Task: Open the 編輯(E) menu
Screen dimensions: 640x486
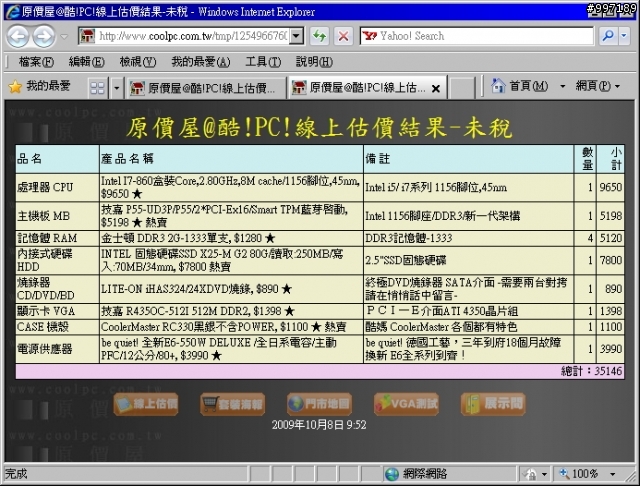Action: click(87, 62)
